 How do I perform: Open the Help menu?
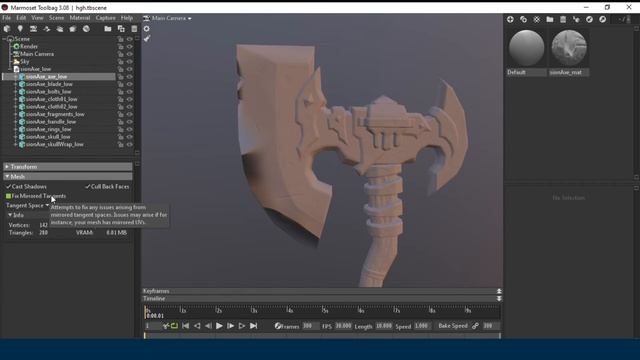[x=127, y=18]
